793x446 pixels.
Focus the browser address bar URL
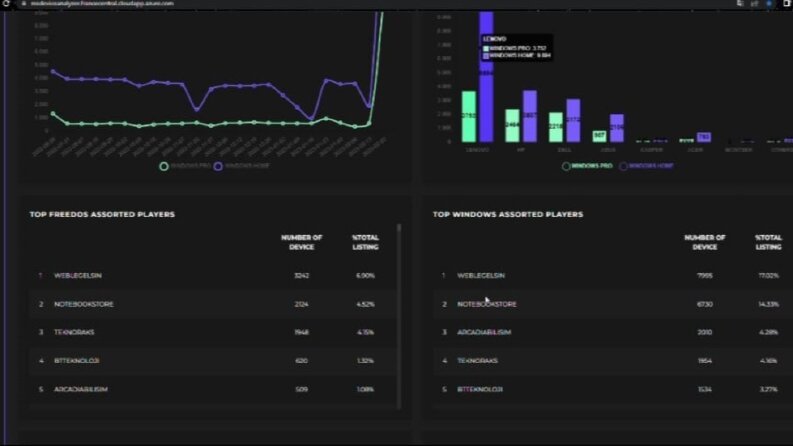[x=102, y=4]
